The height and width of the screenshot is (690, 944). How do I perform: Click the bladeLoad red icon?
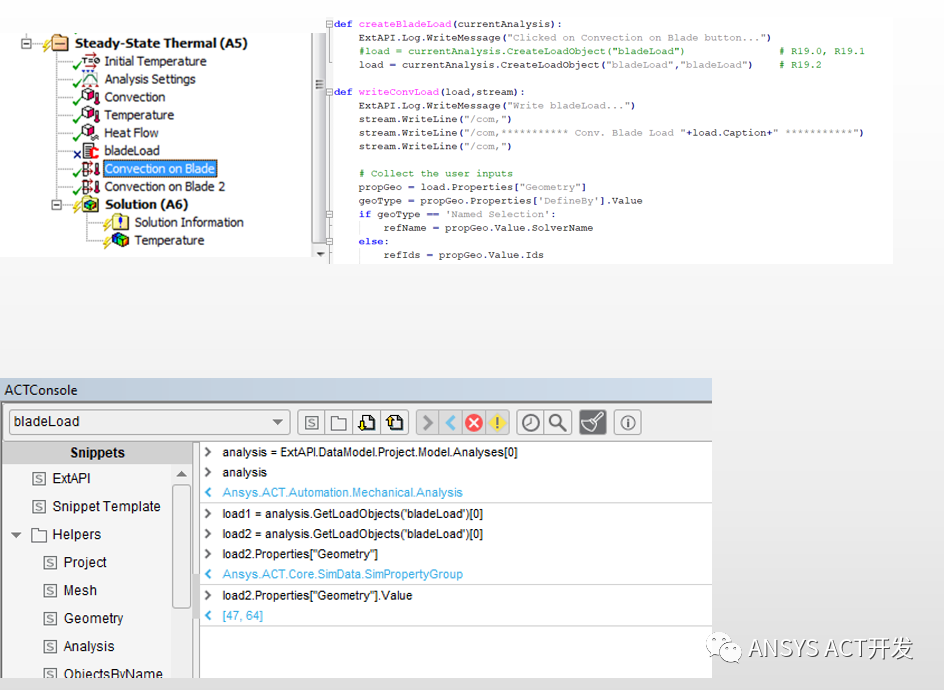(x=90, y=151)
